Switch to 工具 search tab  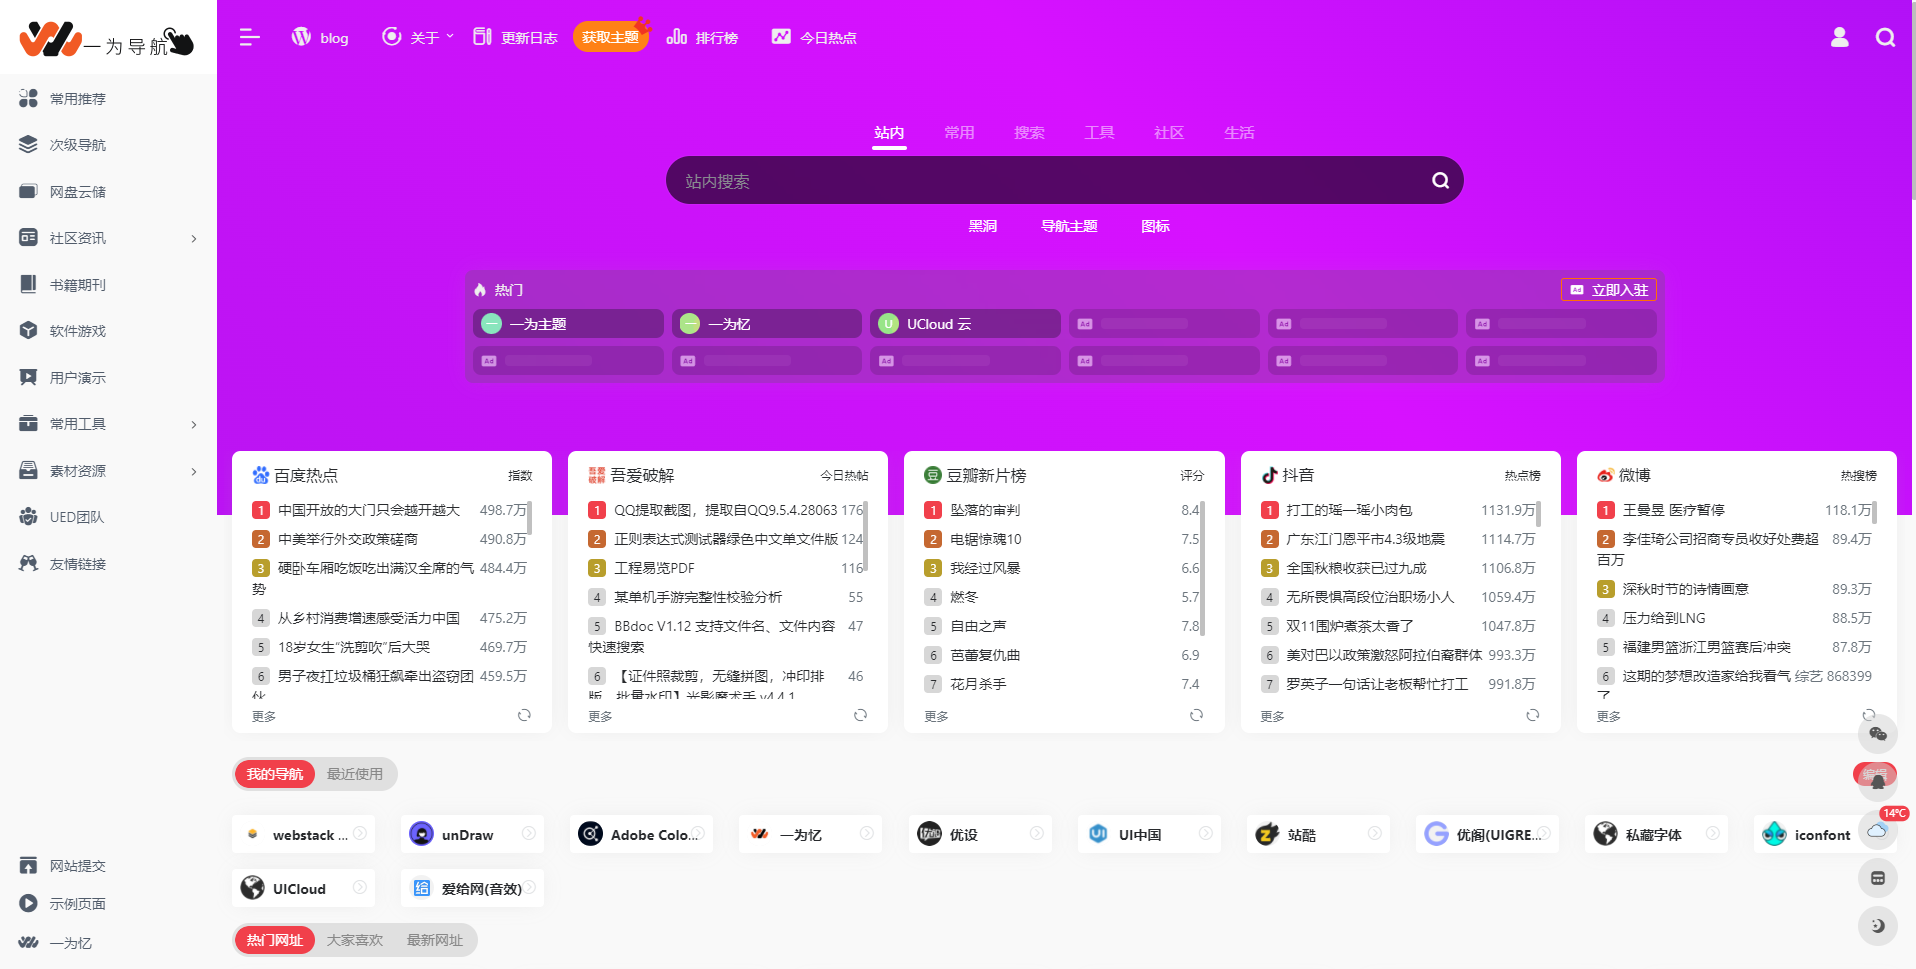(1099, 133)
